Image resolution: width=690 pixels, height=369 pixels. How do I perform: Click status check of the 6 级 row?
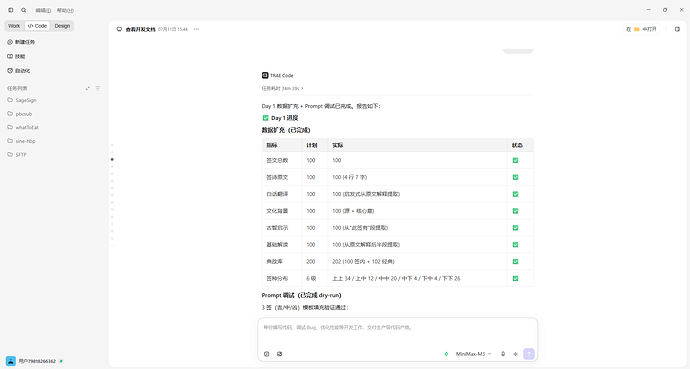tap(515, 278)
